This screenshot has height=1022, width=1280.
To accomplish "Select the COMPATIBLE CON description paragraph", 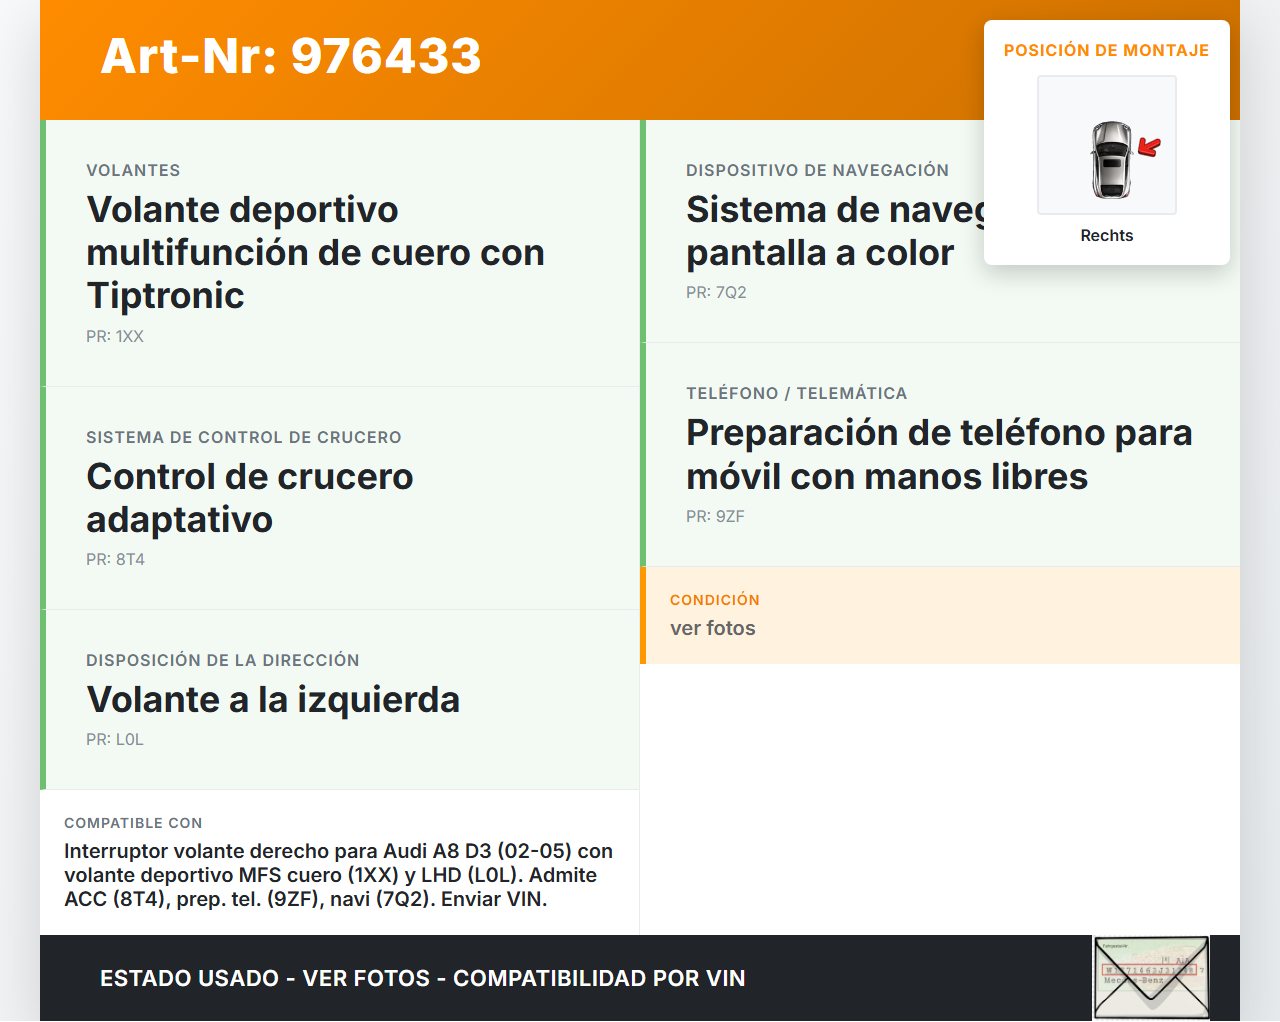I will click(338, 875).
